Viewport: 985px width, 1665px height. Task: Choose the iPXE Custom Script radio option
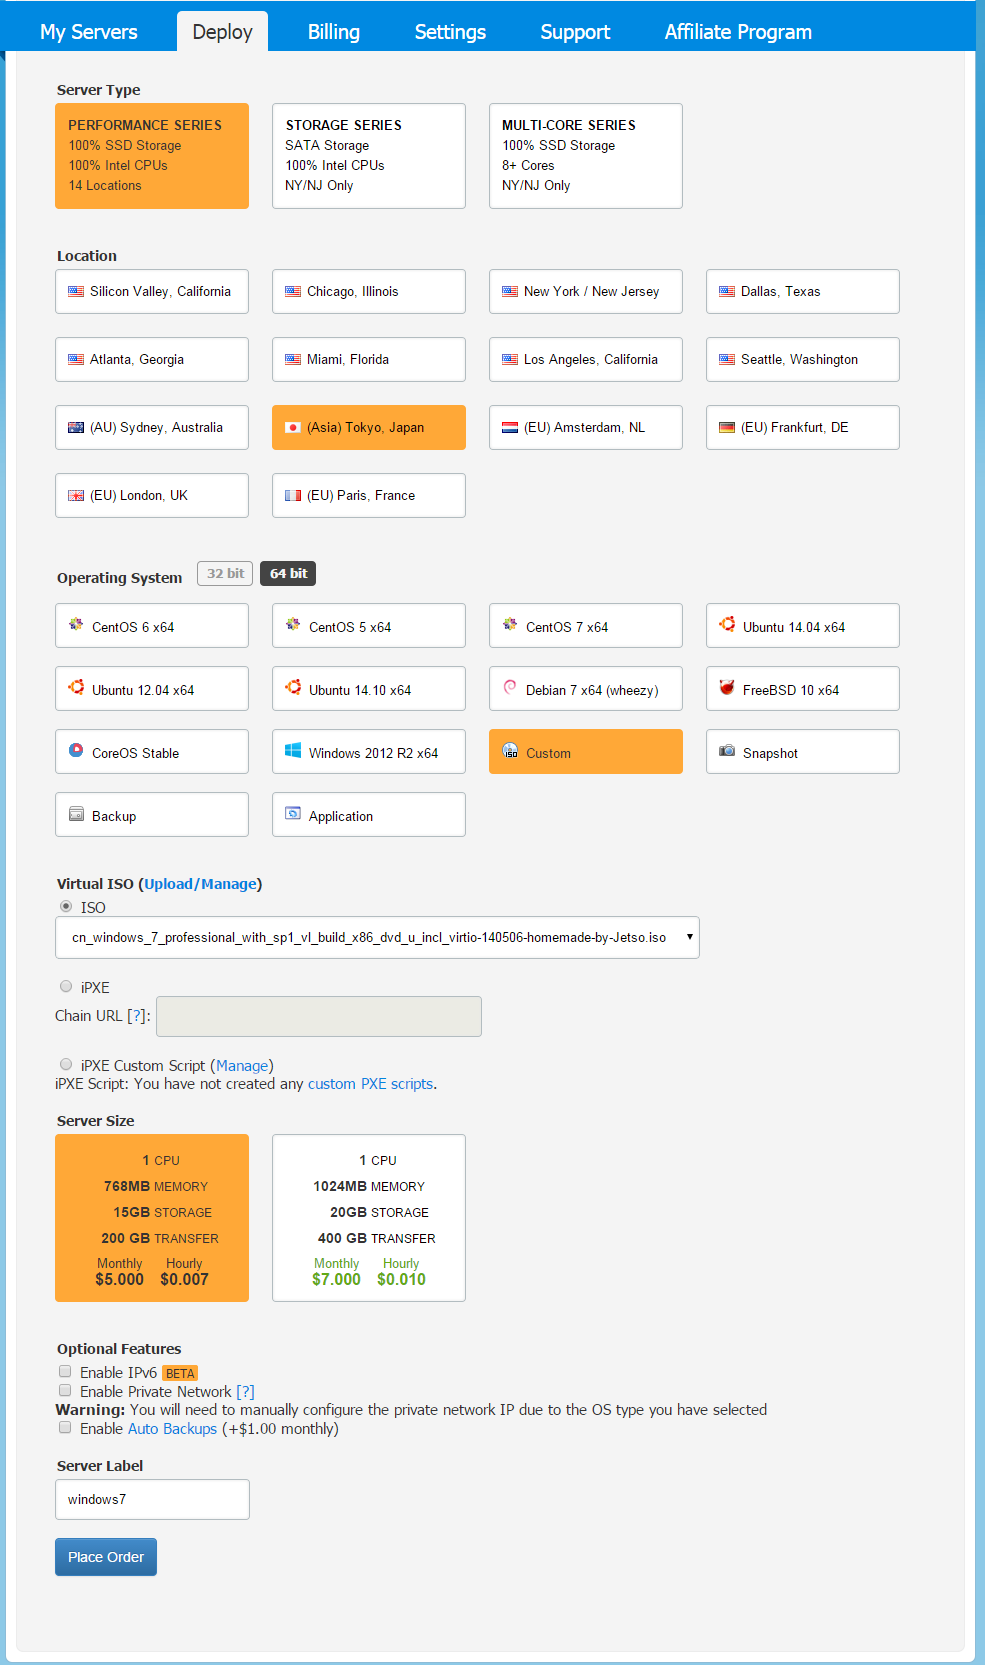coord(66,1064)
